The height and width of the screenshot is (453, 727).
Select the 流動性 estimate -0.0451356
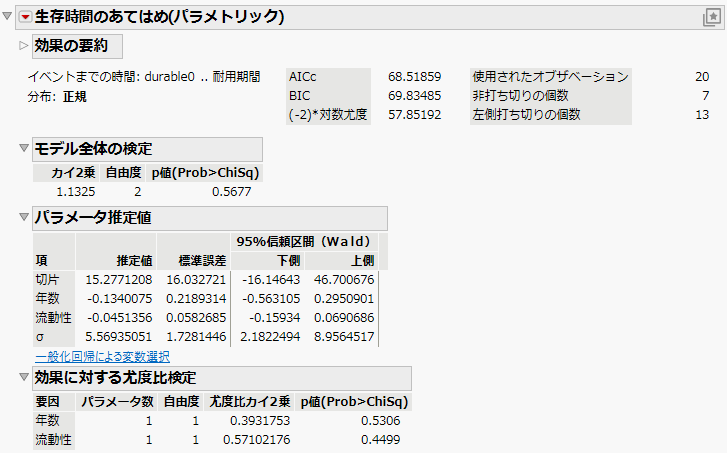(120, 318)
